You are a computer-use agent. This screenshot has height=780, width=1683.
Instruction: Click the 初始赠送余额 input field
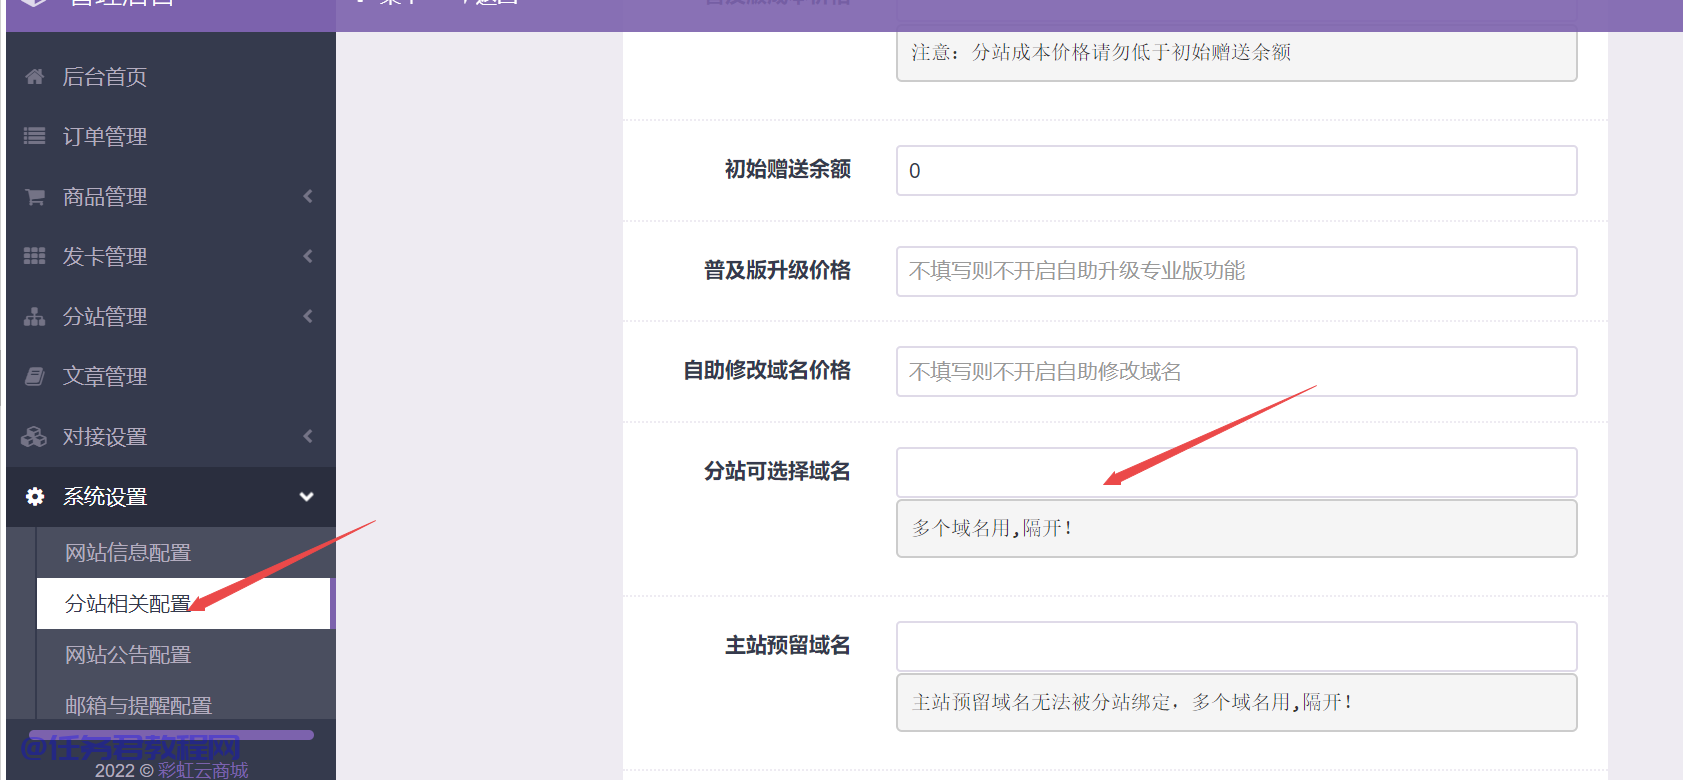(x=1237, y=171)
